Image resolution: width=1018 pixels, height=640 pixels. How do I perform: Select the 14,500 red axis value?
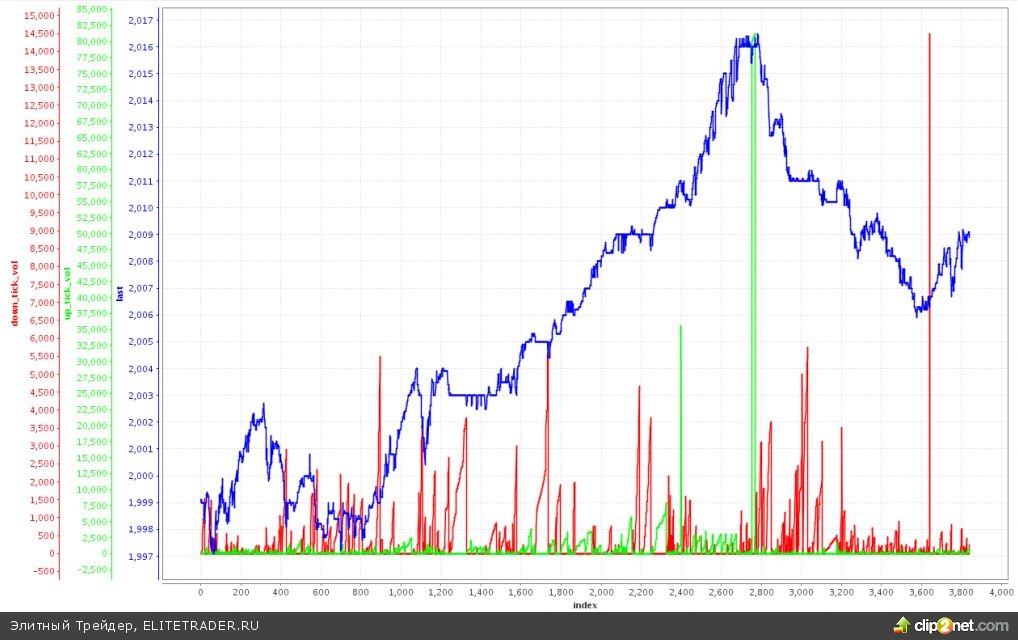(40, 33)
